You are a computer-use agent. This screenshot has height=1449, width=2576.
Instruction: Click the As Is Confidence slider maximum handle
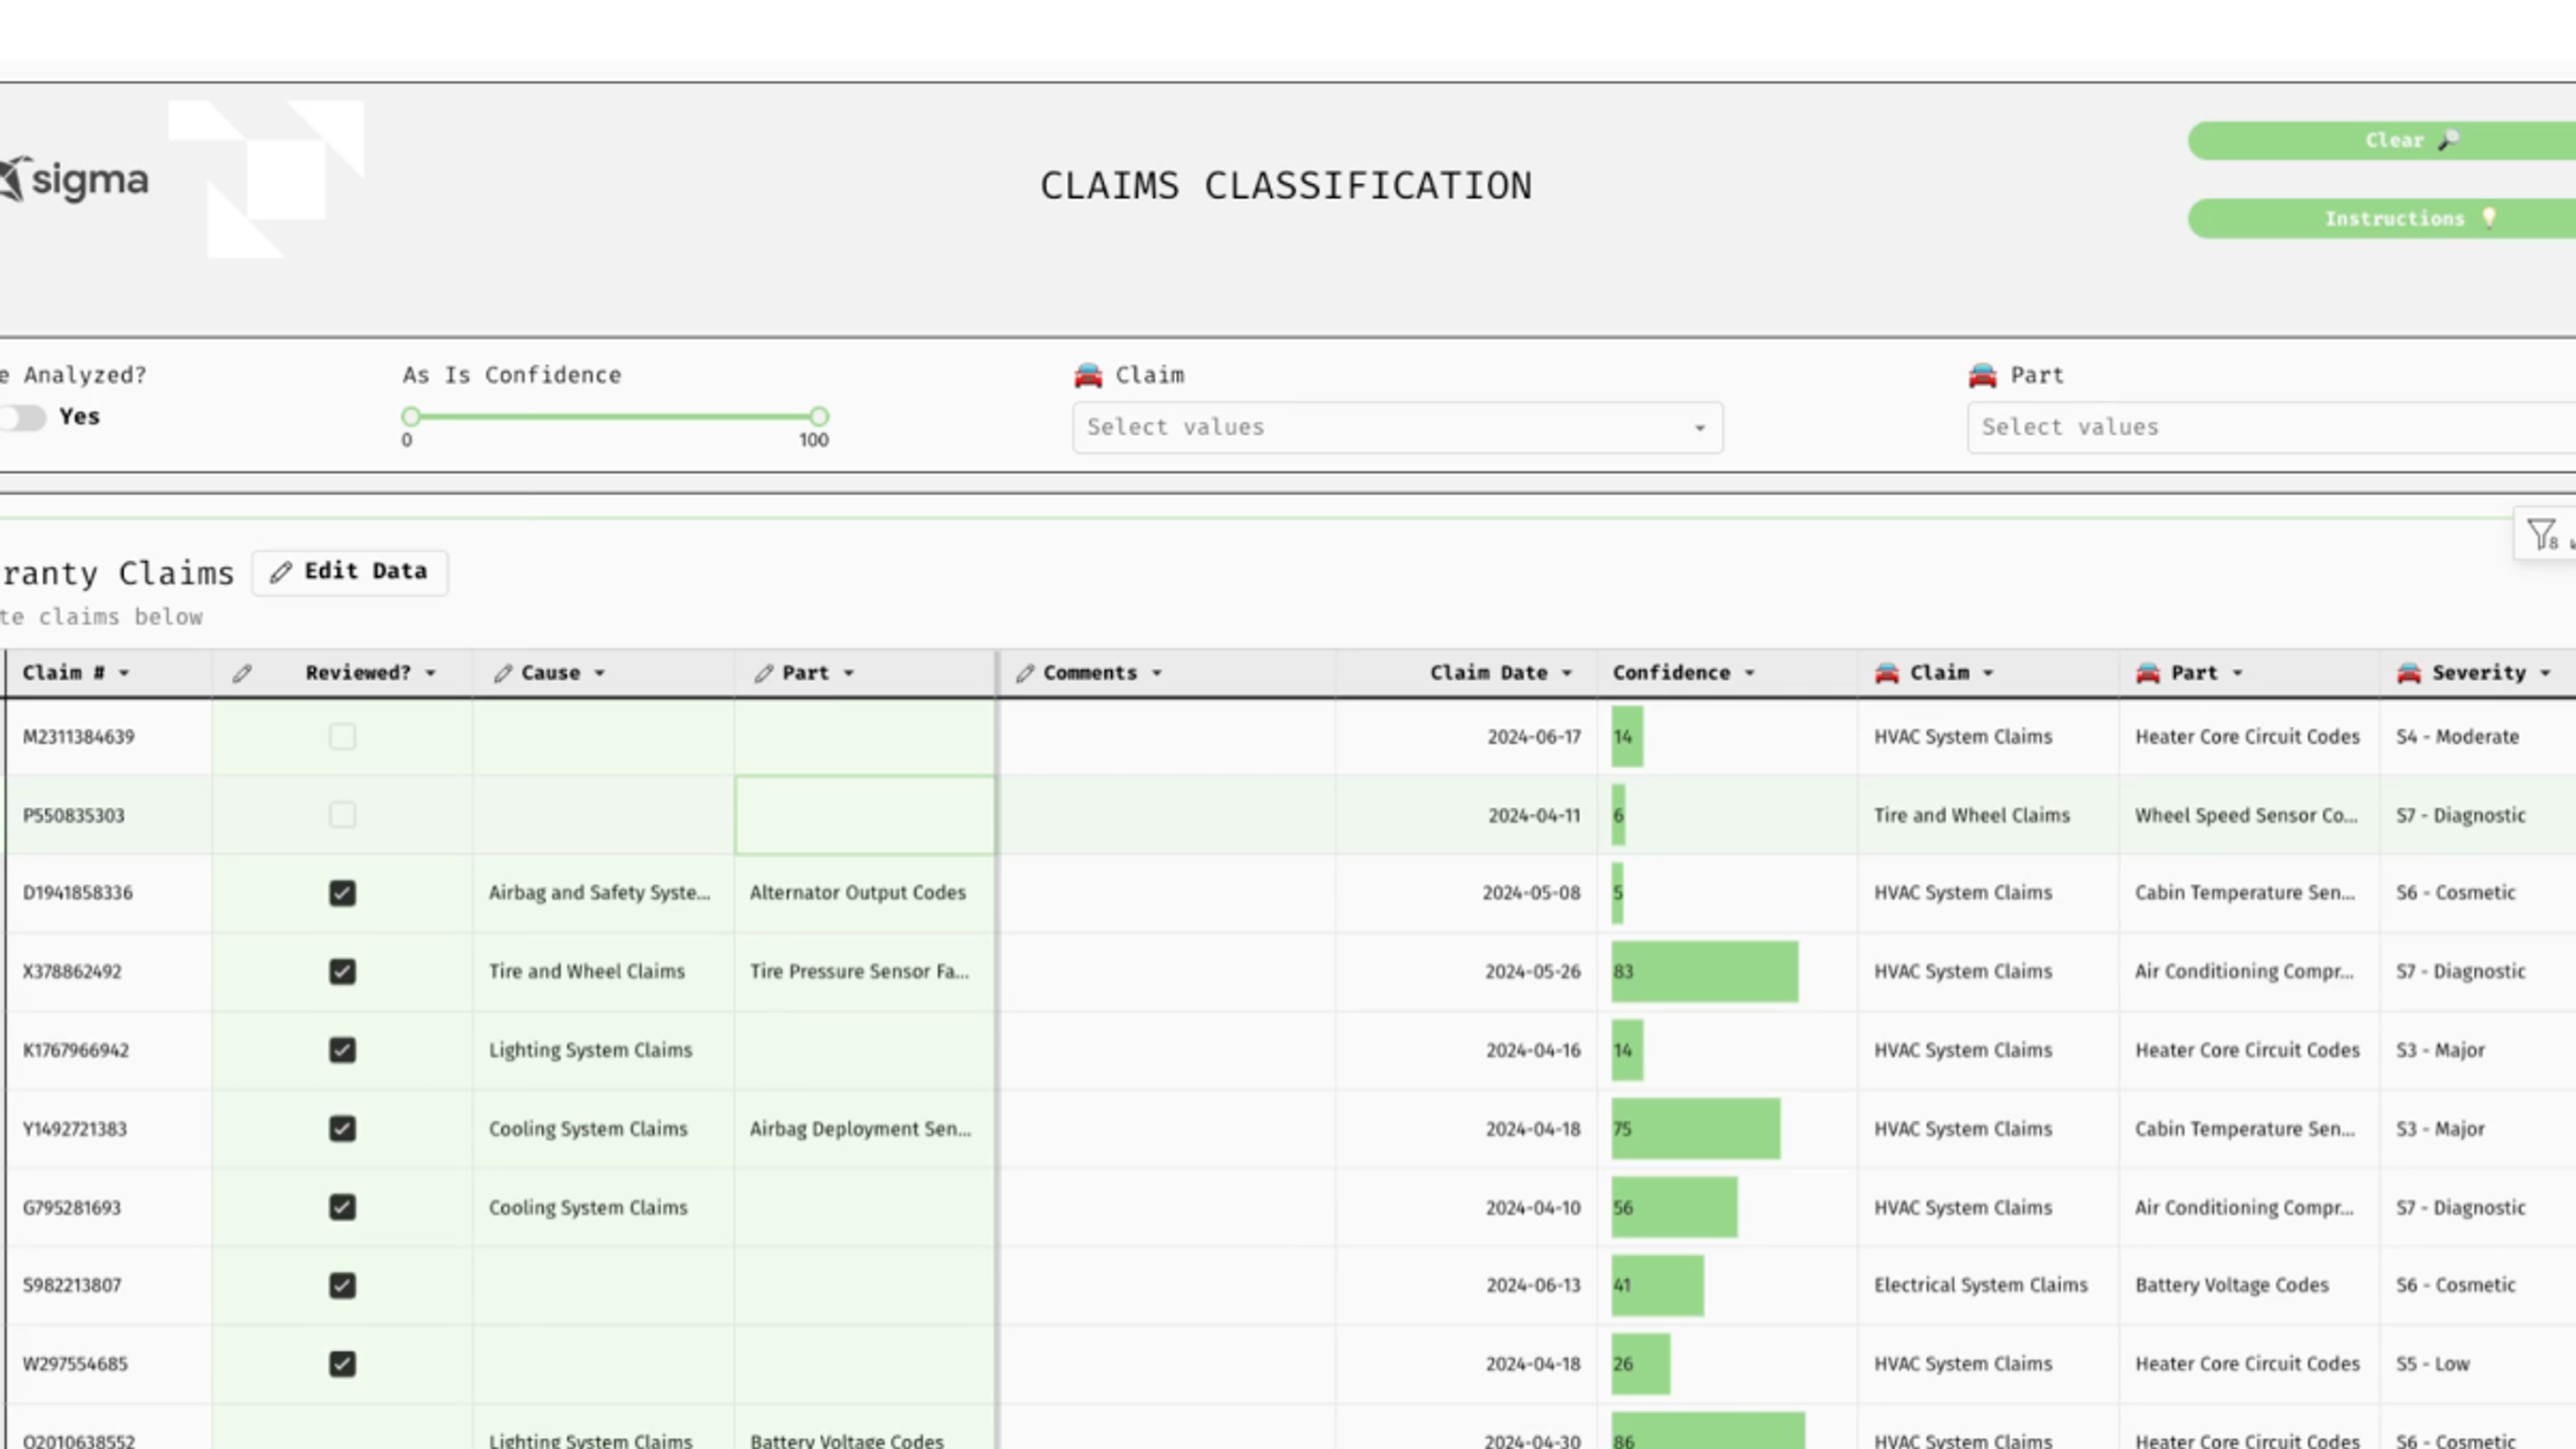[x=819, y=416]
